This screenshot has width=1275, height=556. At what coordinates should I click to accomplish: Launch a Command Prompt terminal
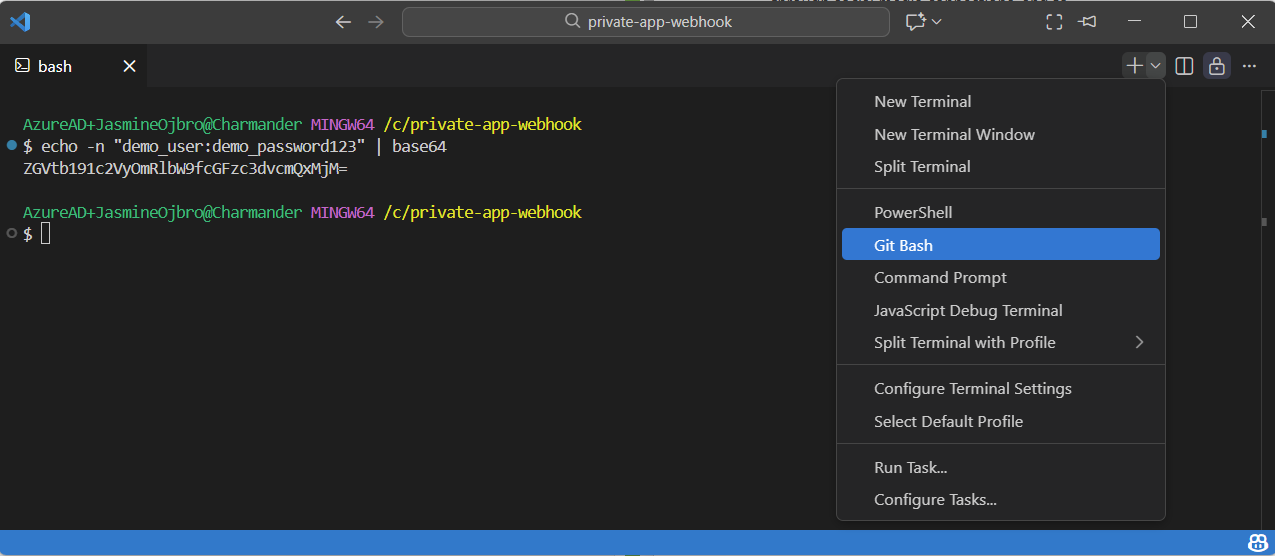tap(1001, 277)
